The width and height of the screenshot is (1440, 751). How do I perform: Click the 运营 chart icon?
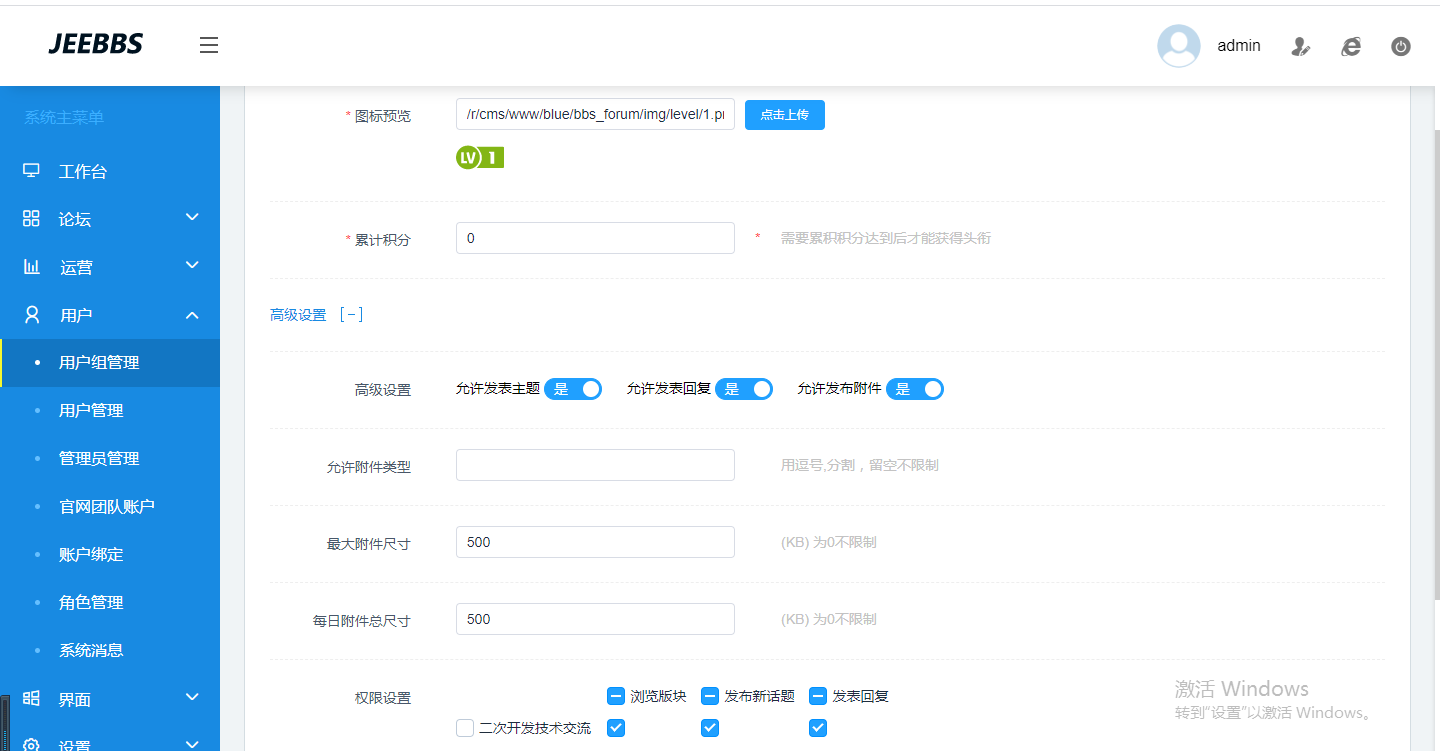(x=31, y=267)
